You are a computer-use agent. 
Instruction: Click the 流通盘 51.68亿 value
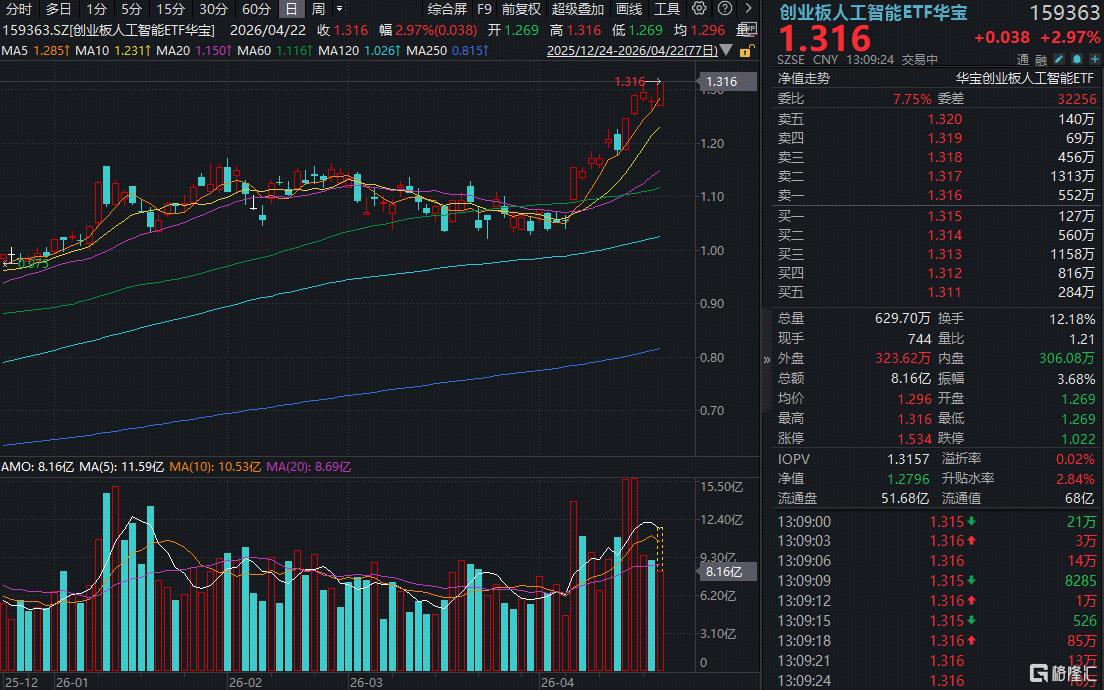903,498
